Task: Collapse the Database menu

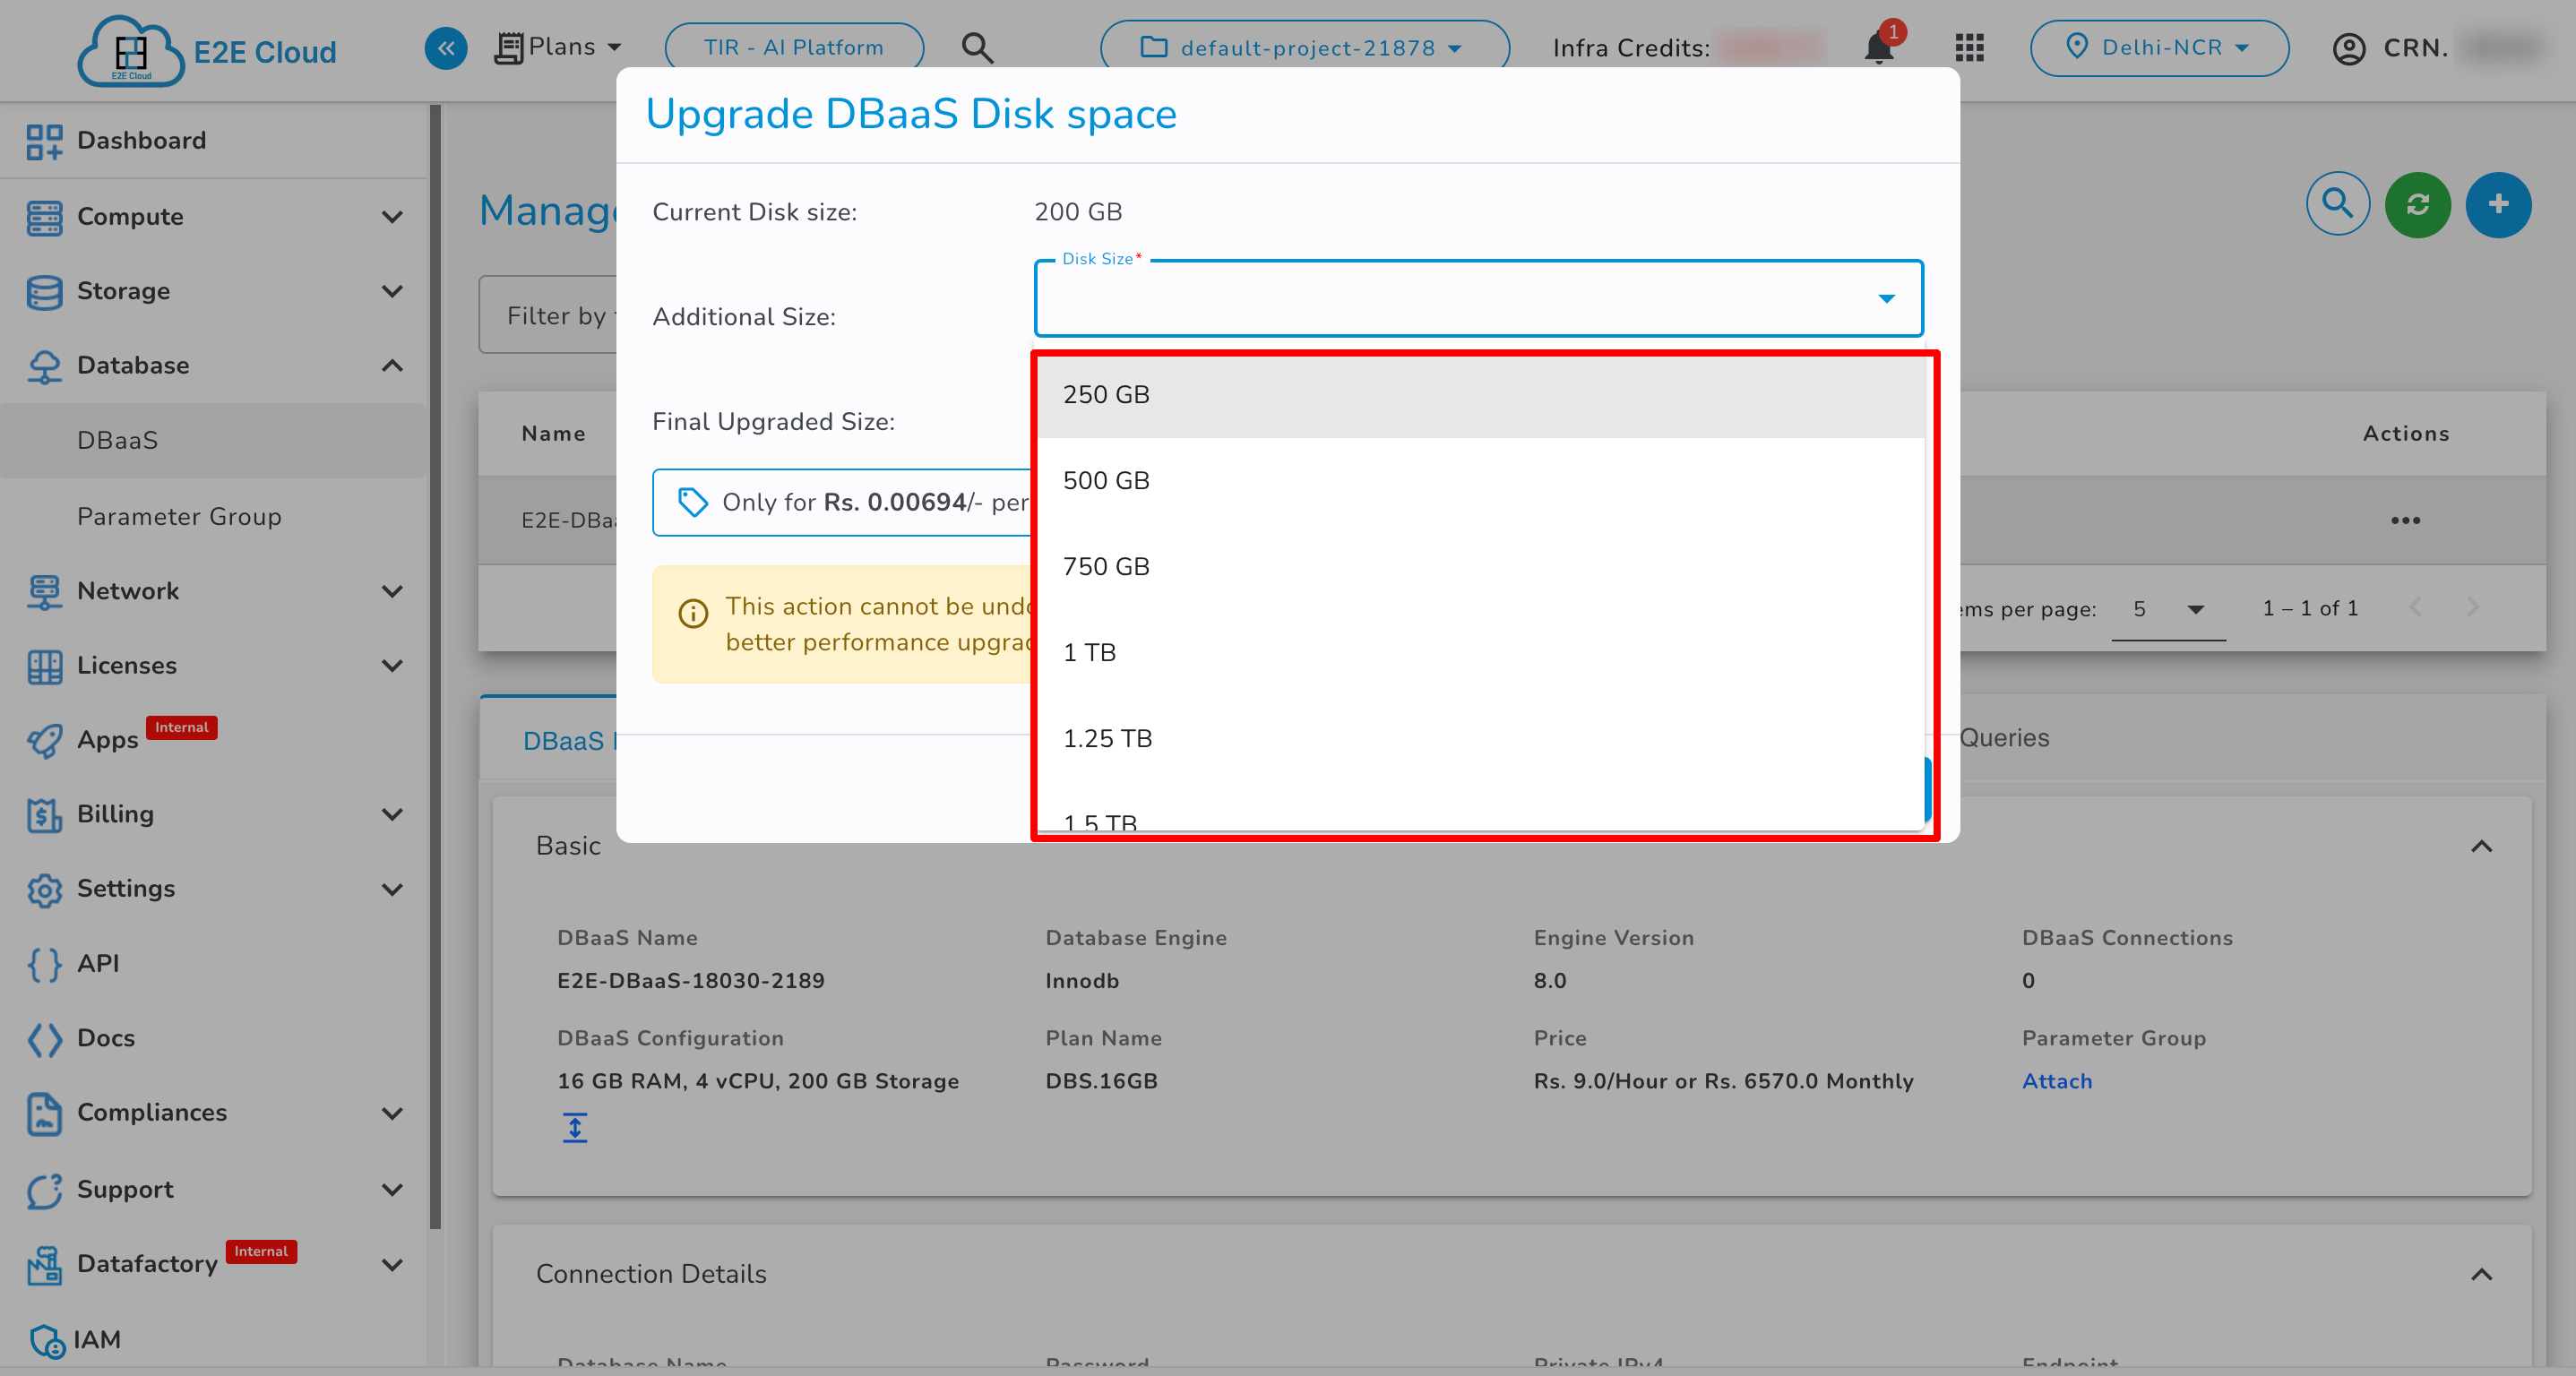Action: (393, 365)
